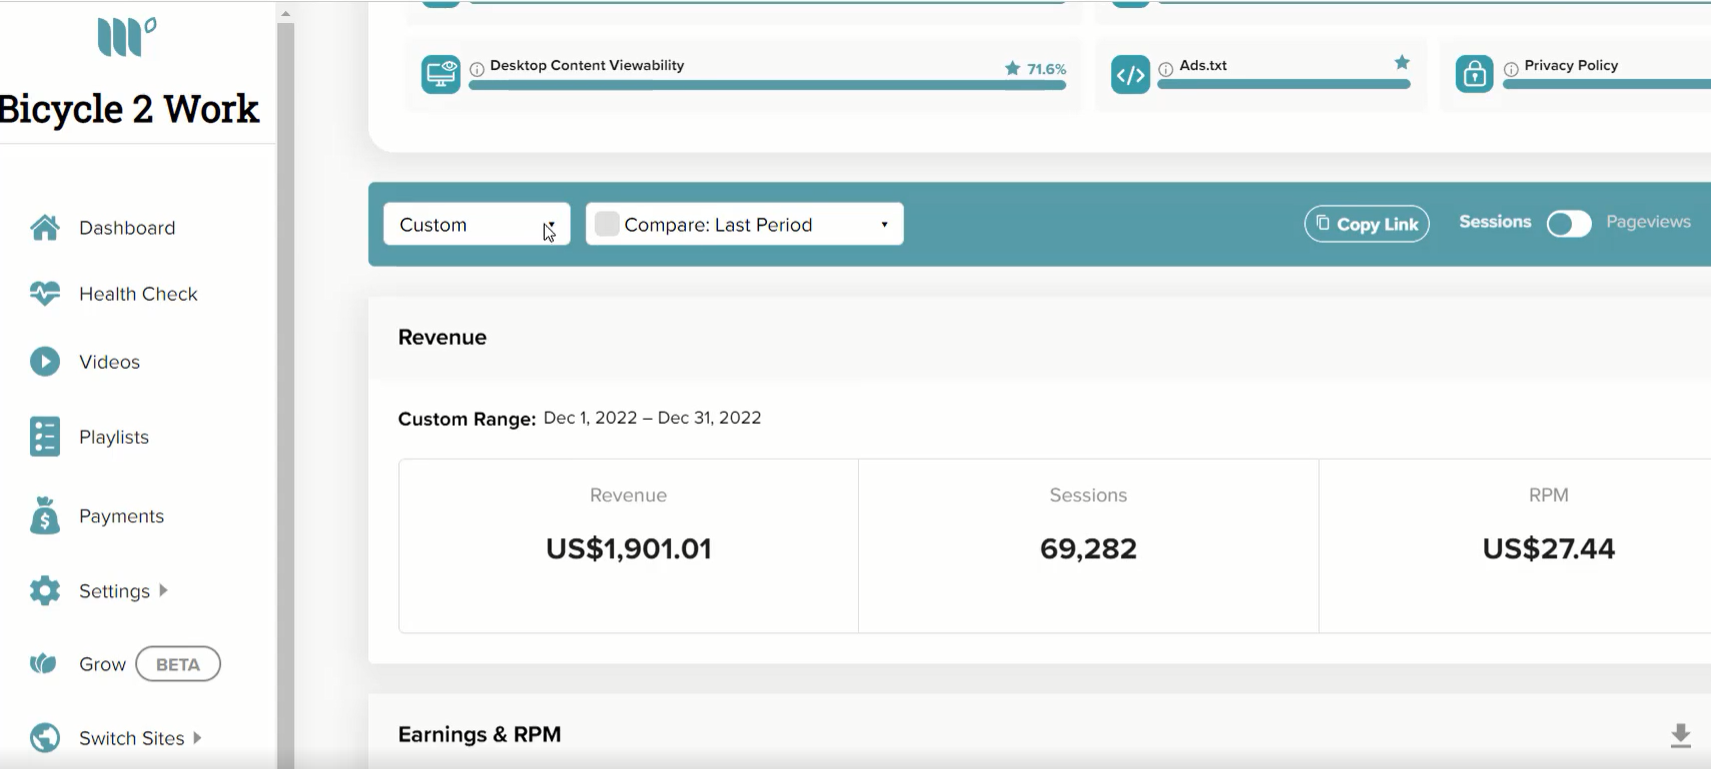Image resolution: width=1711 pixels, height=769 pixels.
Task: Click Custom Range label
Action: (467, 419)
